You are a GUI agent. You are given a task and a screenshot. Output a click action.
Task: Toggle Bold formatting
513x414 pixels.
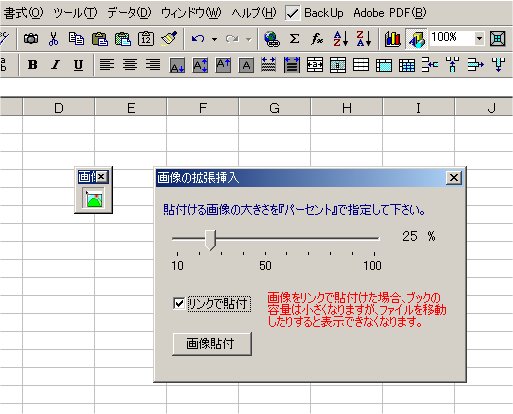pos(32,65)
